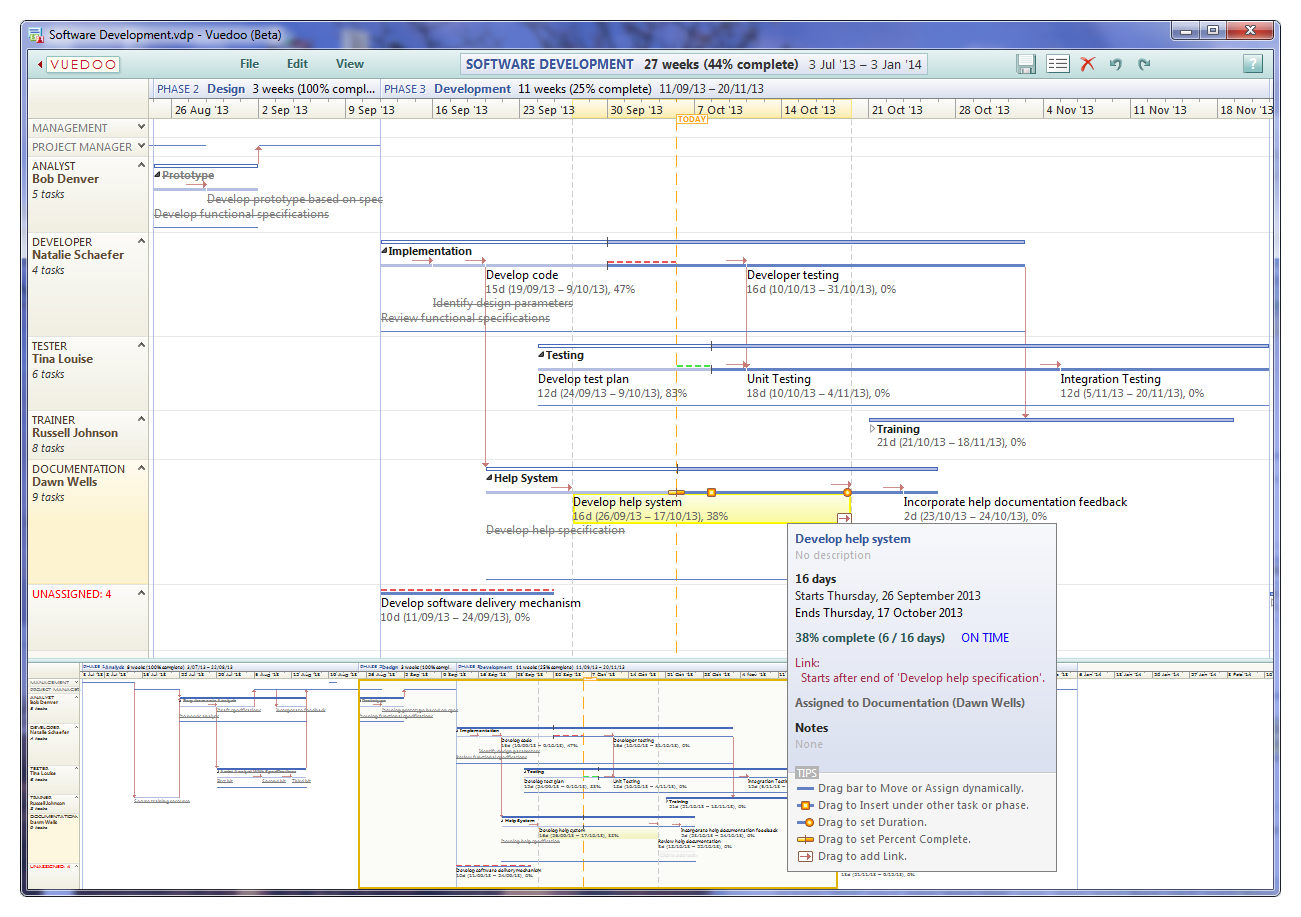
Task: Open the View menu
Action: click(x=350, y=64)
